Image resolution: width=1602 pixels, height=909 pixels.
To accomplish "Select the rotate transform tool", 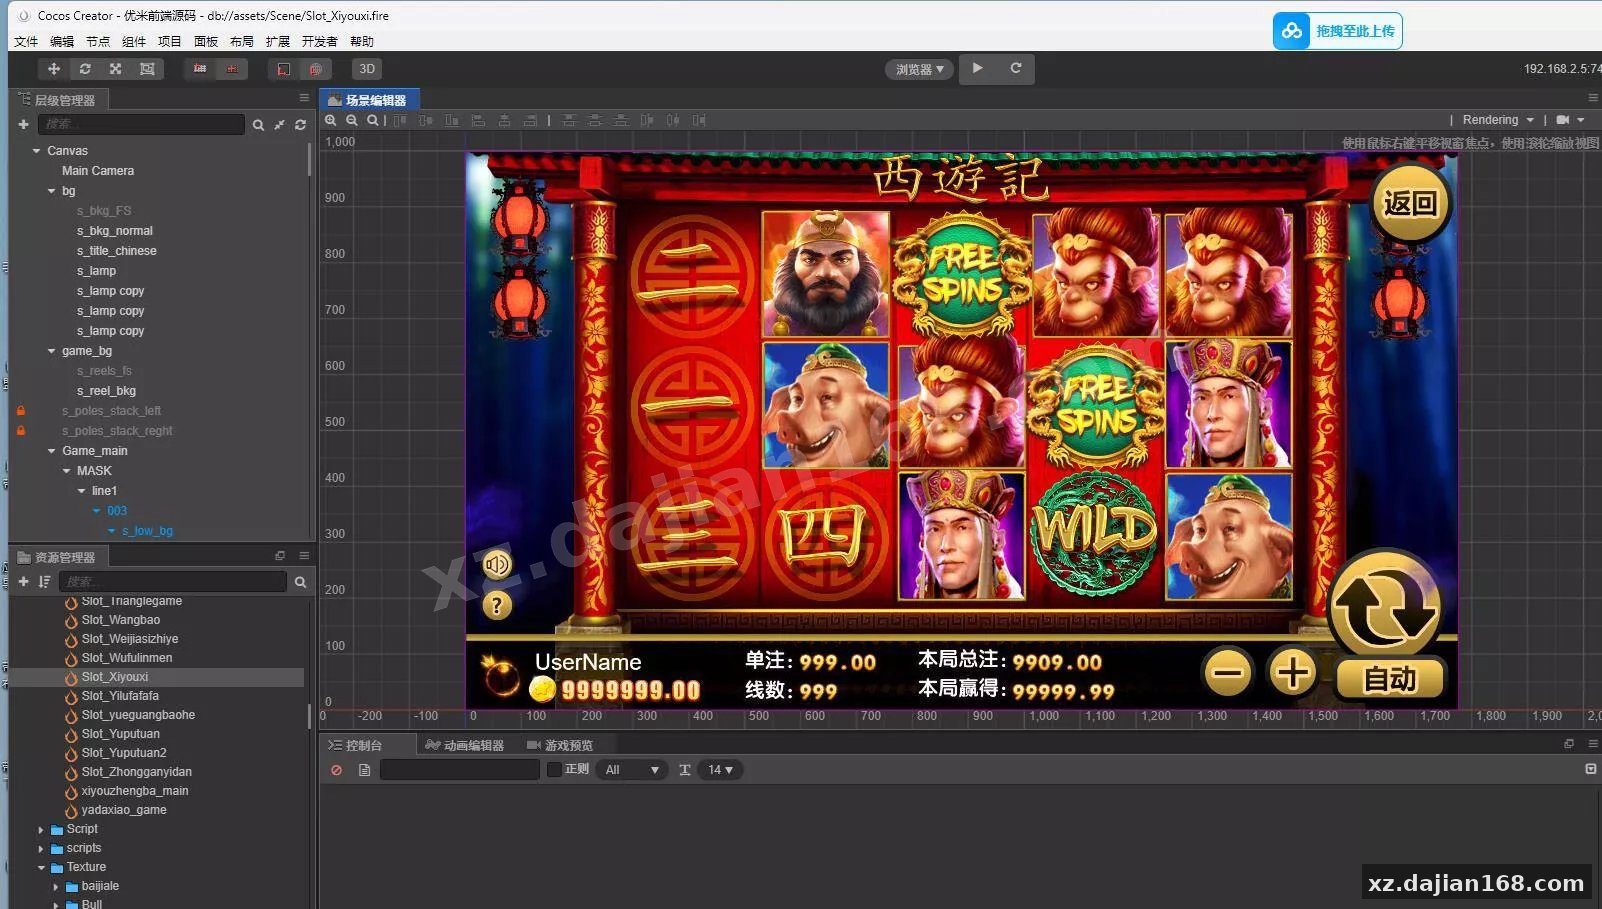I will [x=85, y=69].
